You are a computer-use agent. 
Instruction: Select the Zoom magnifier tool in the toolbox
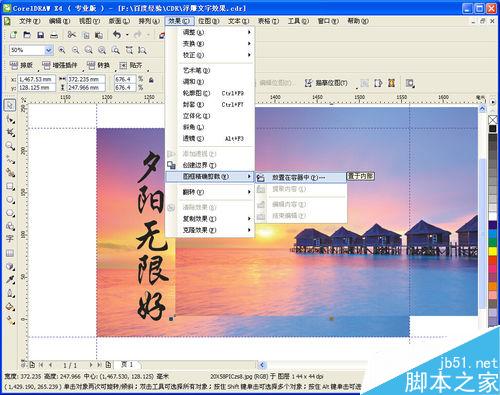coord(10,146)
